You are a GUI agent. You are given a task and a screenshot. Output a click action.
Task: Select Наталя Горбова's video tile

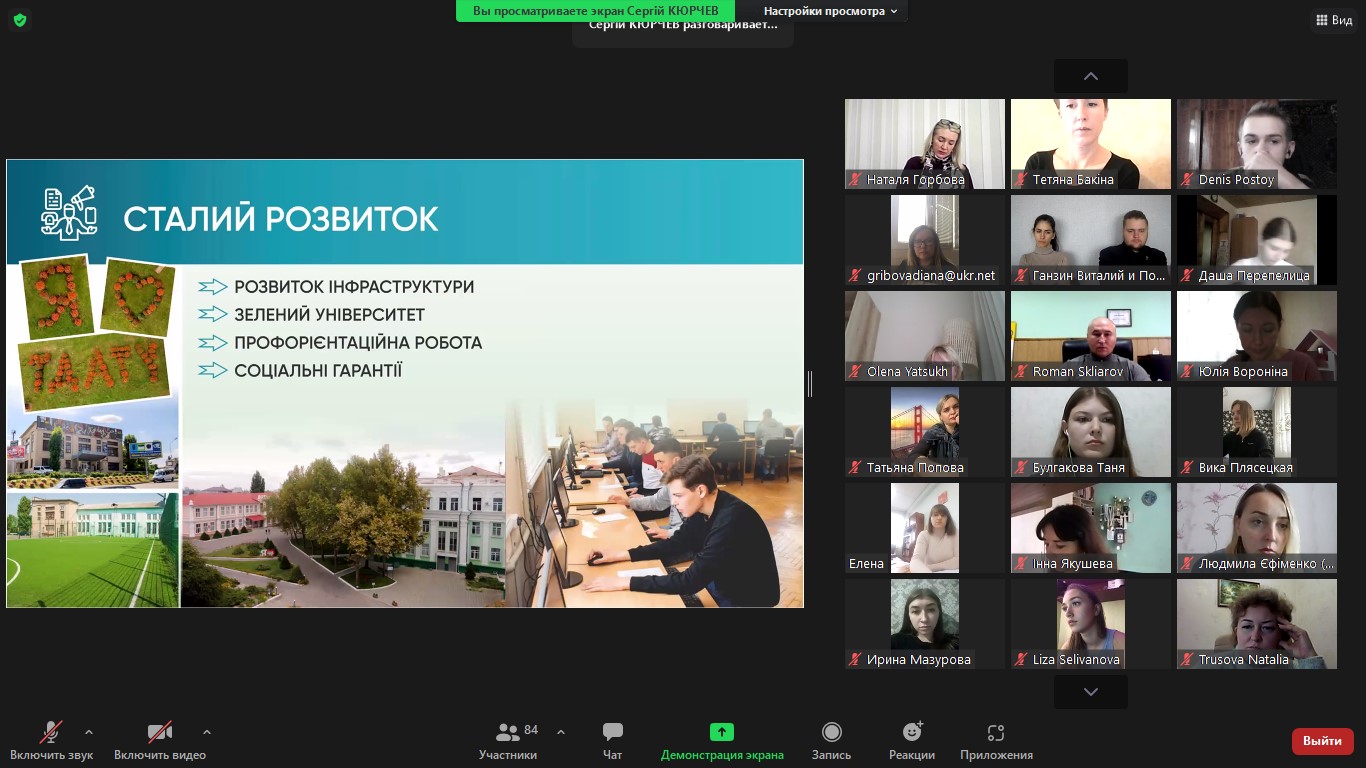click(x=925, y=144)
